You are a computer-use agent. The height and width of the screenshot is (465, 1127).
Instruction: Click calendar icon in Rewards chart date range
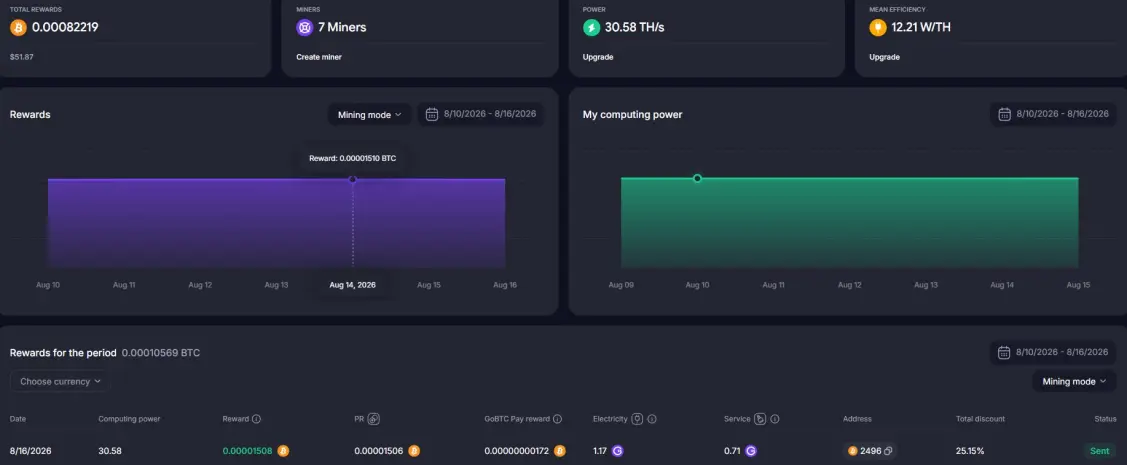(x=432, y=114)
